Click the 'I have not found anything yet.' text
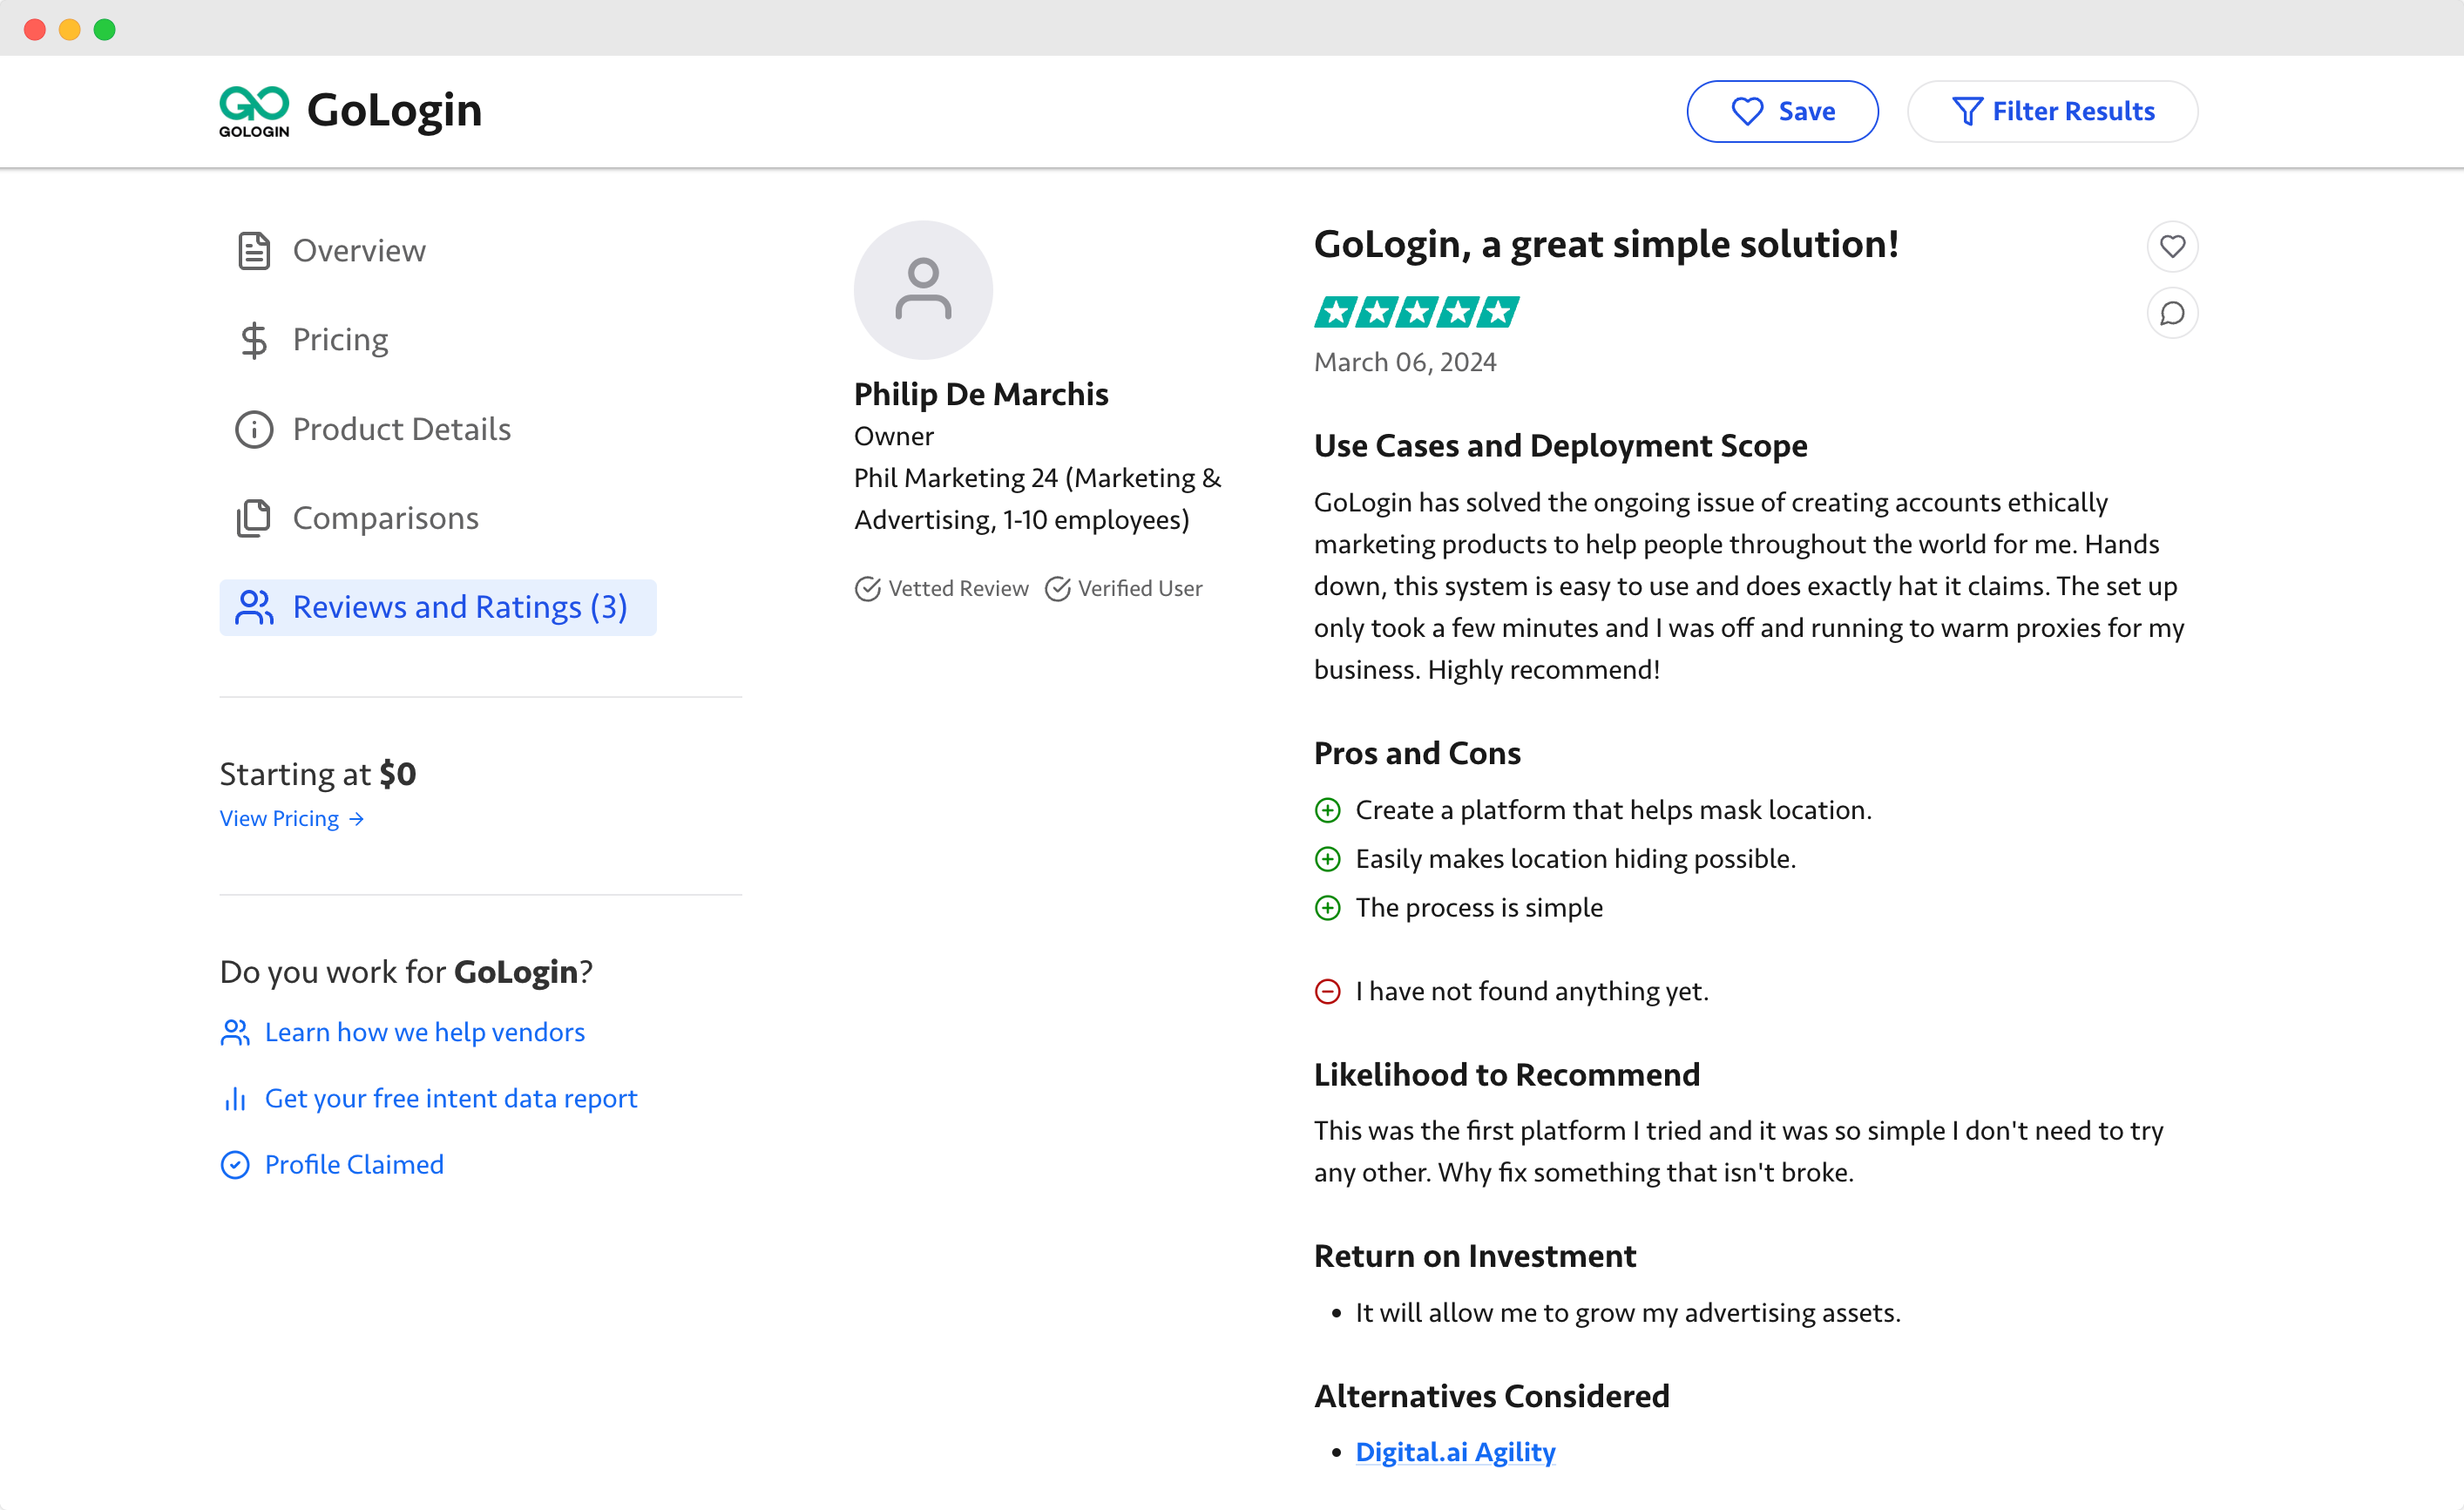 click(x=1532, y=991)
